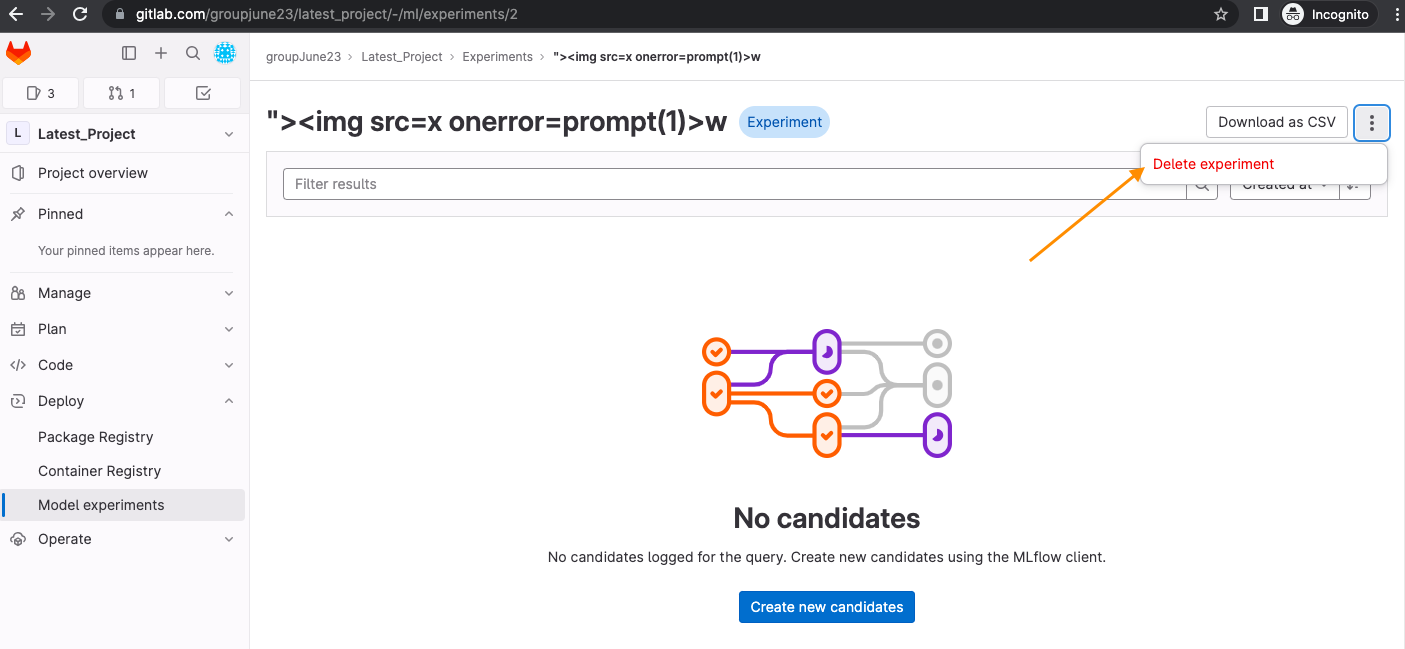Open Model experiments in sidebar
Image resolution: width=1405 pixels, height=649 pixels.
pos(101,505)
